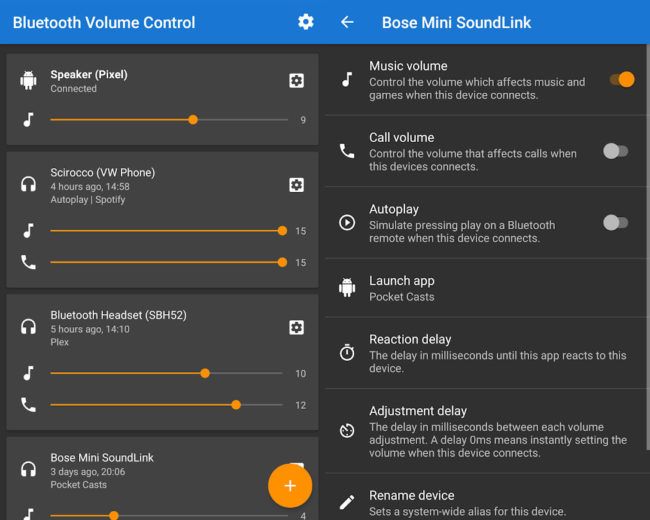Open Scirocco (VW Phone) device settings
Viewport: 650px width, 520px height.
(296, 185)
